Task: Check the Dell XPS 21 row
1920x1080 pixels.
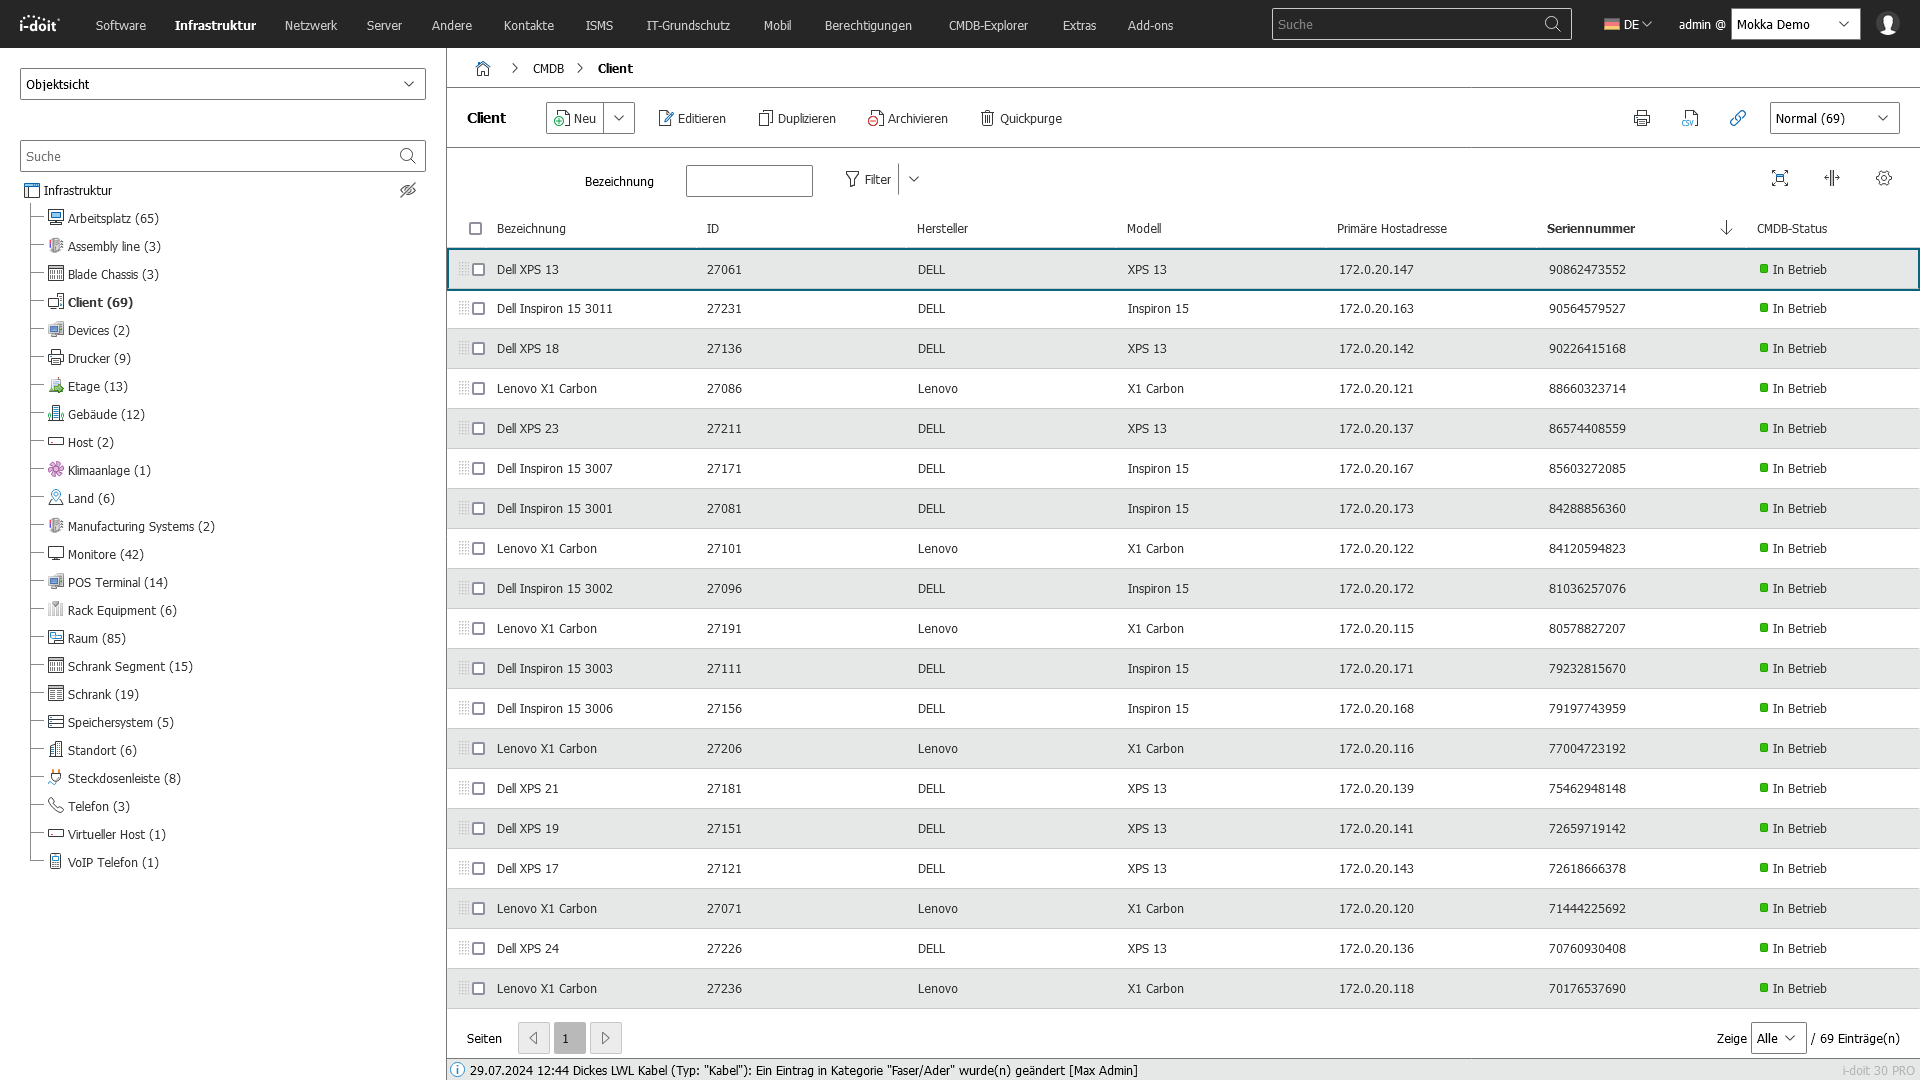Action: (478, 789)
